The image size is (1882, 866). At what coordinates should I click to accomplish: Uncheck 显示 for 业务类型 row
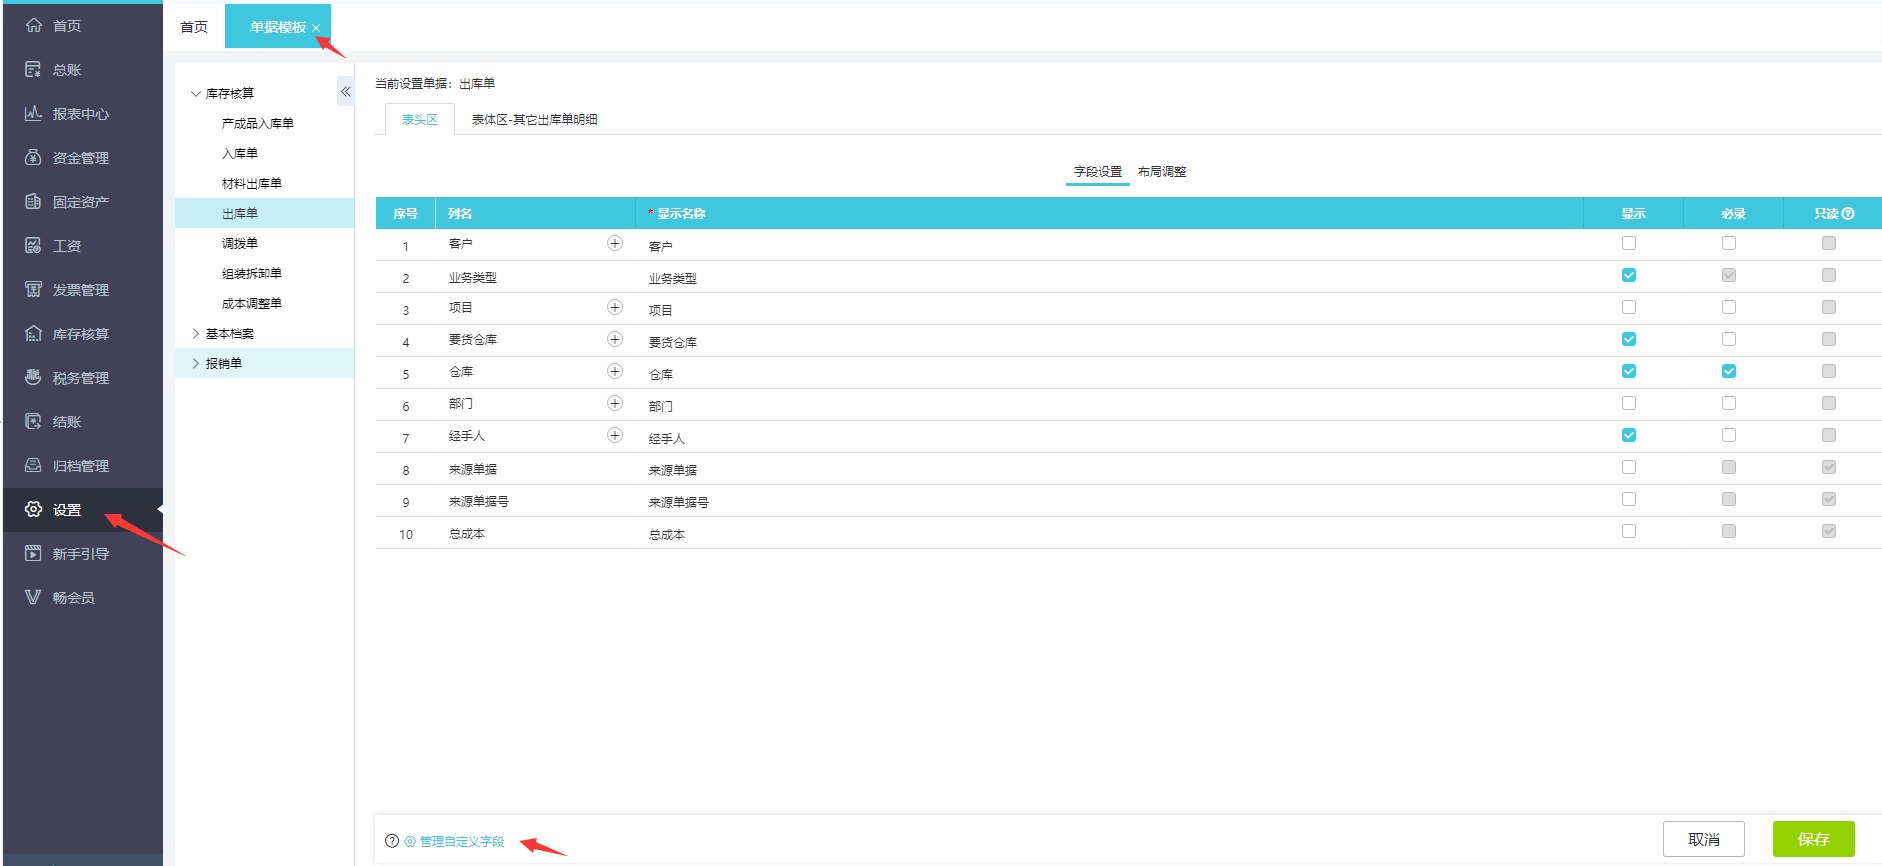tap(1629, 275)
